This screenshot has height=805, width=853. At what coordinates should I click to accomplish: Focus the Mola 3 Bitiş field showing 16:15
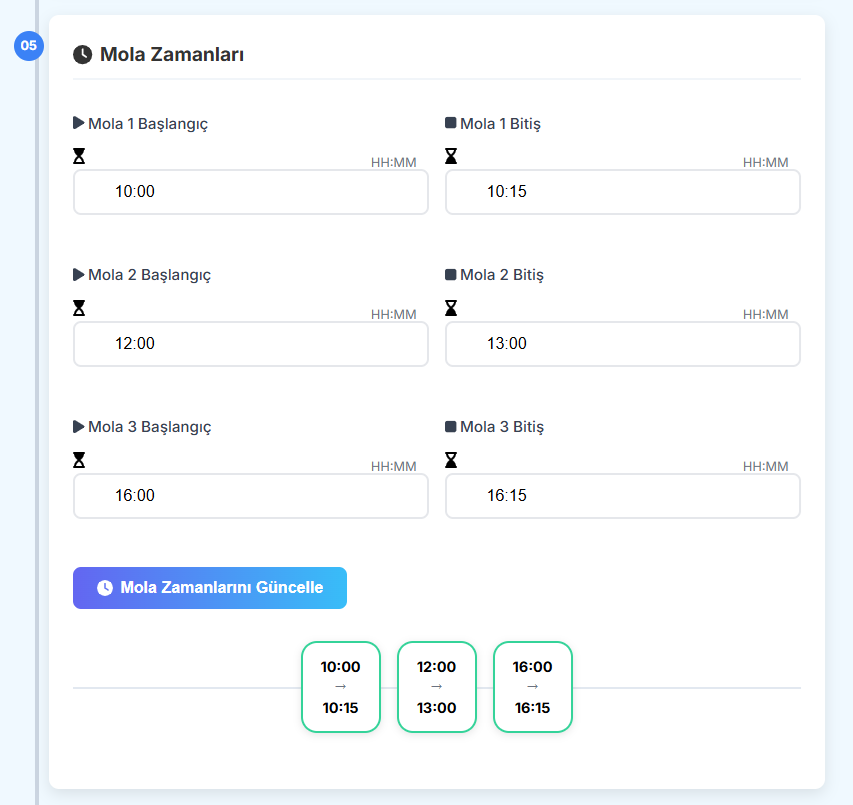click(623, 496)
